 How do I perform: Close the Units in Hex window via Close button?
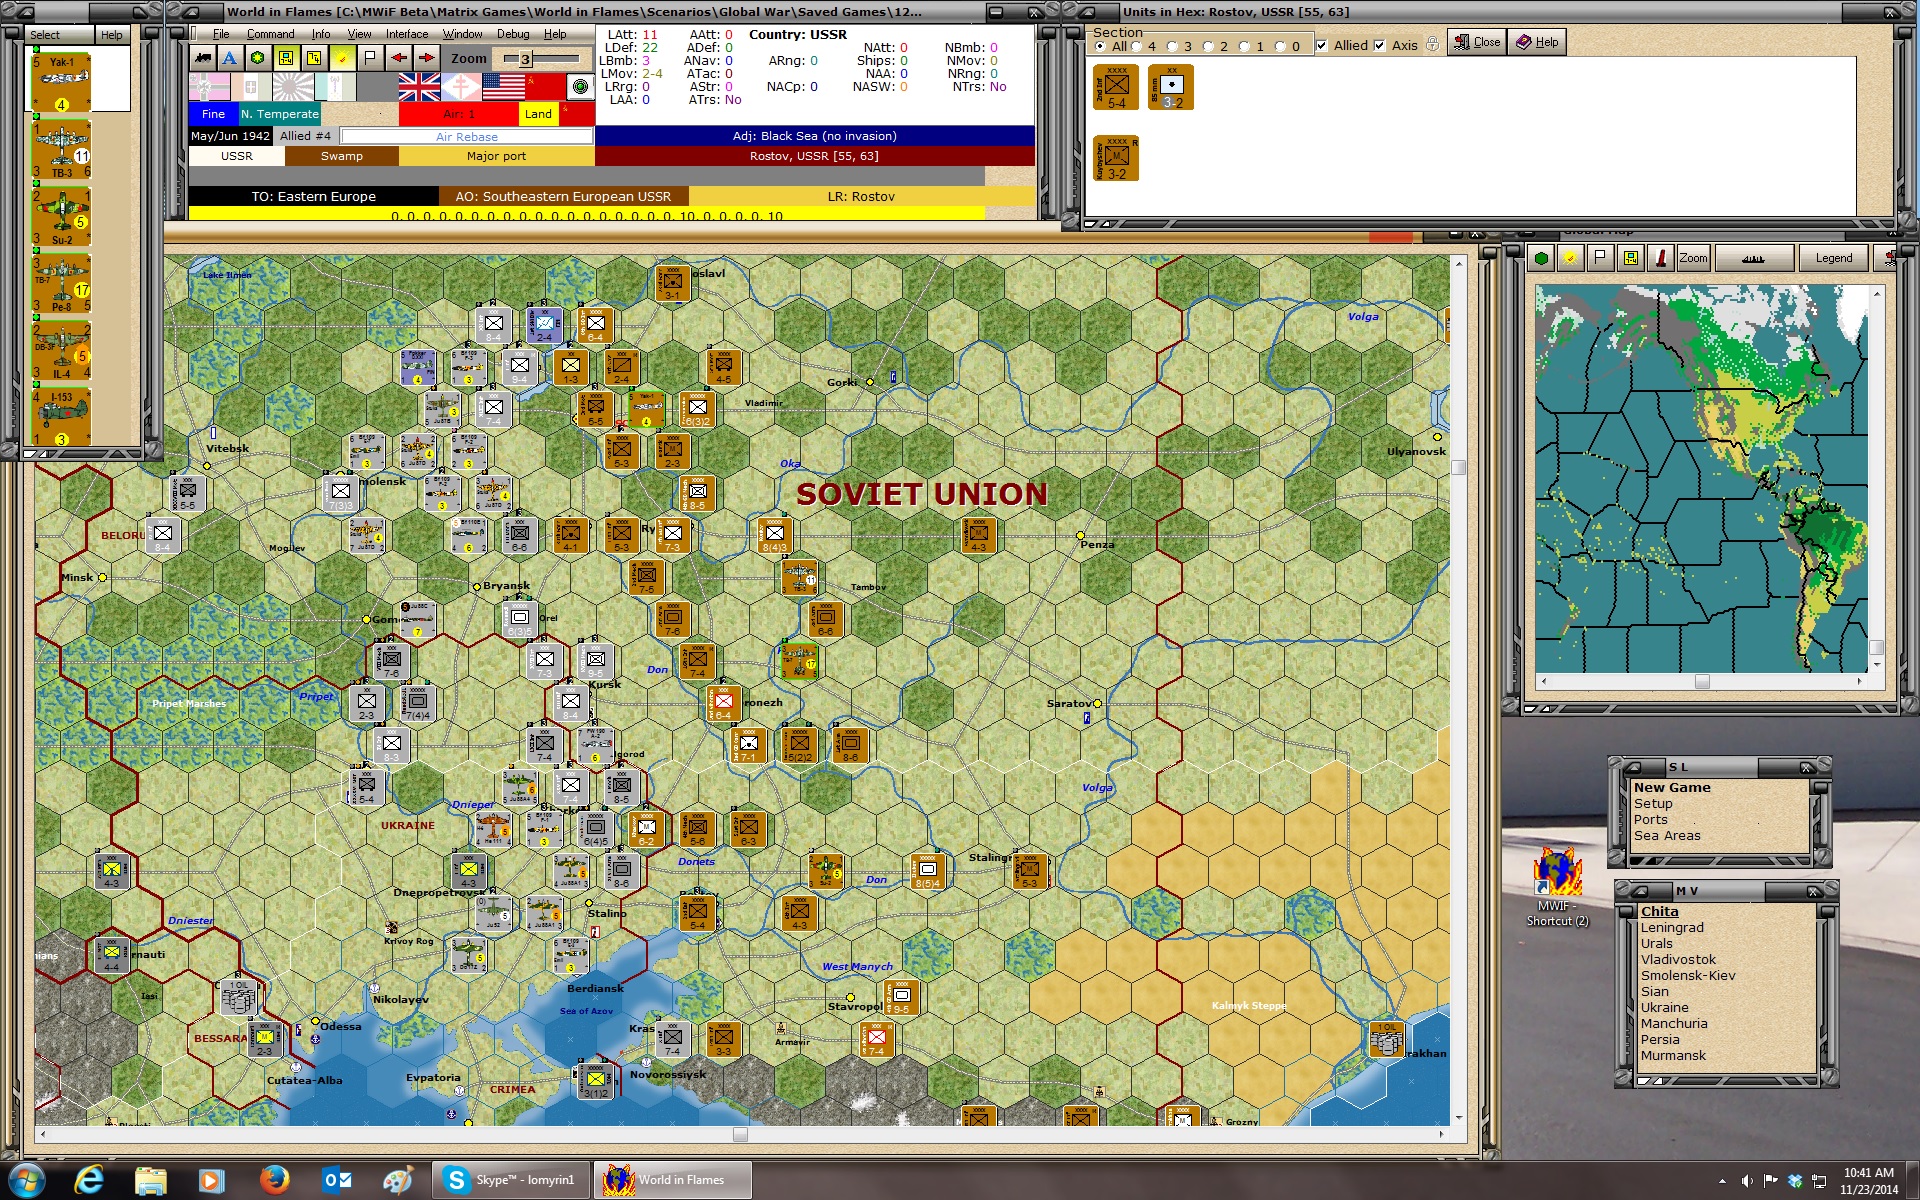[1477, 42]
